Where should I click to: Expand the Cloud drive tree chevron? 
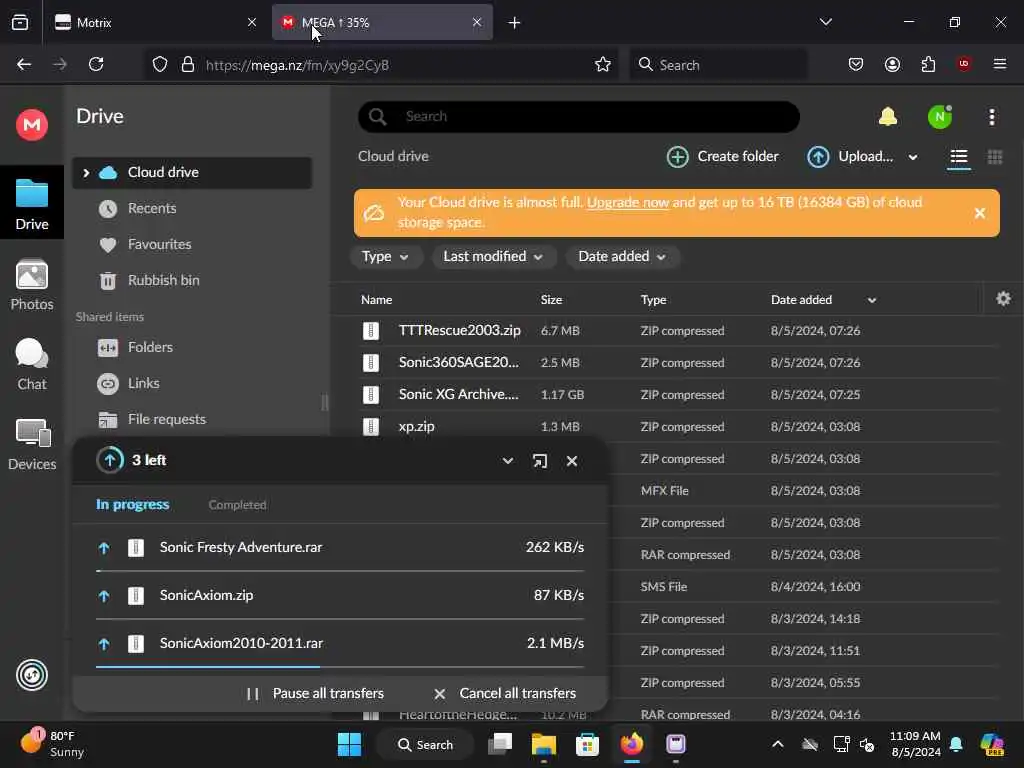tap(86, 172)
